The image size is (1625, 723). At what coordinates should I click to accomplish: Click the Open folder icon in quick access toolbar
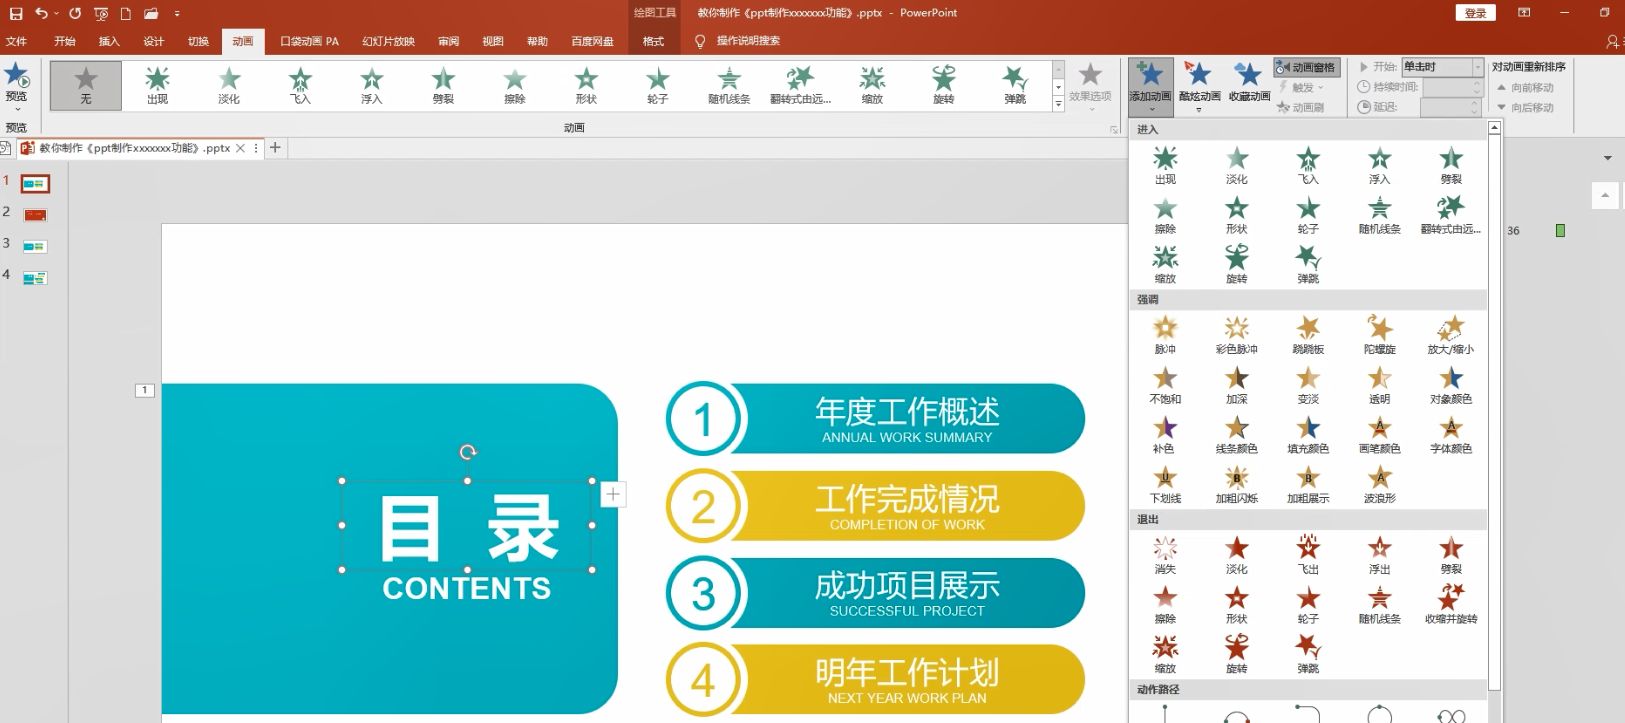coord(151,14)
